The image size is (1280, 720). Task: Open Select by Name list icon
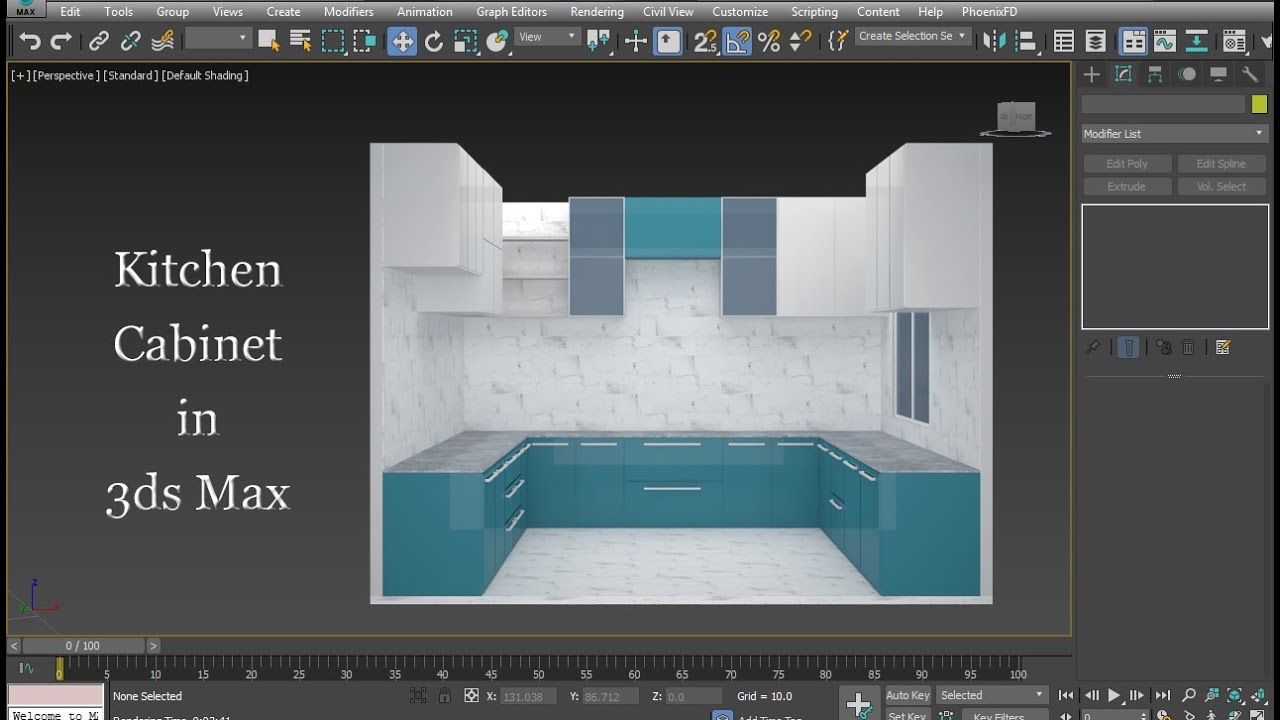(300, 41)
